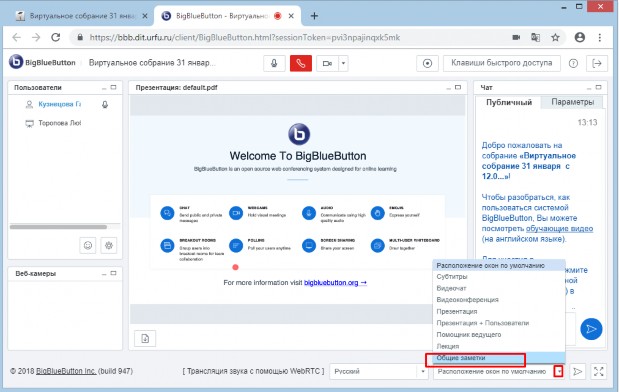Open bigbluebutton.org link in presentation
Image resolution: width=619 pixels, height=392 pixels.
335,283
